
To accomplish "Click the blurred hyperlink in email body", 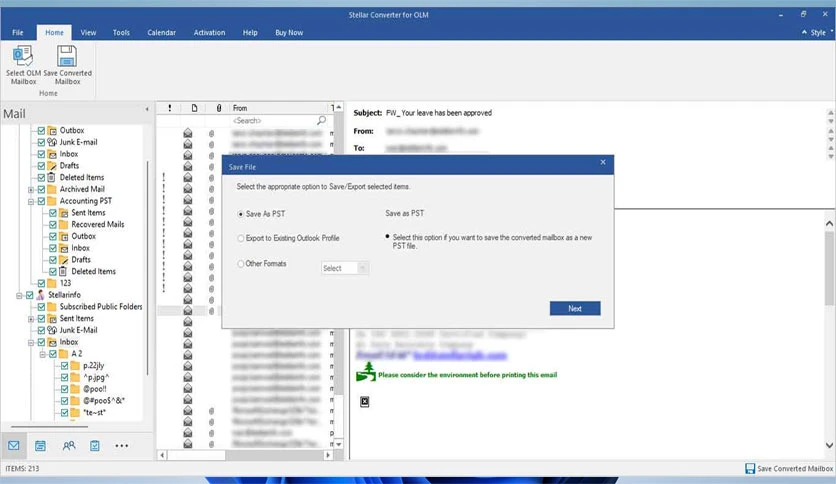I will click(x=460, y=354).
